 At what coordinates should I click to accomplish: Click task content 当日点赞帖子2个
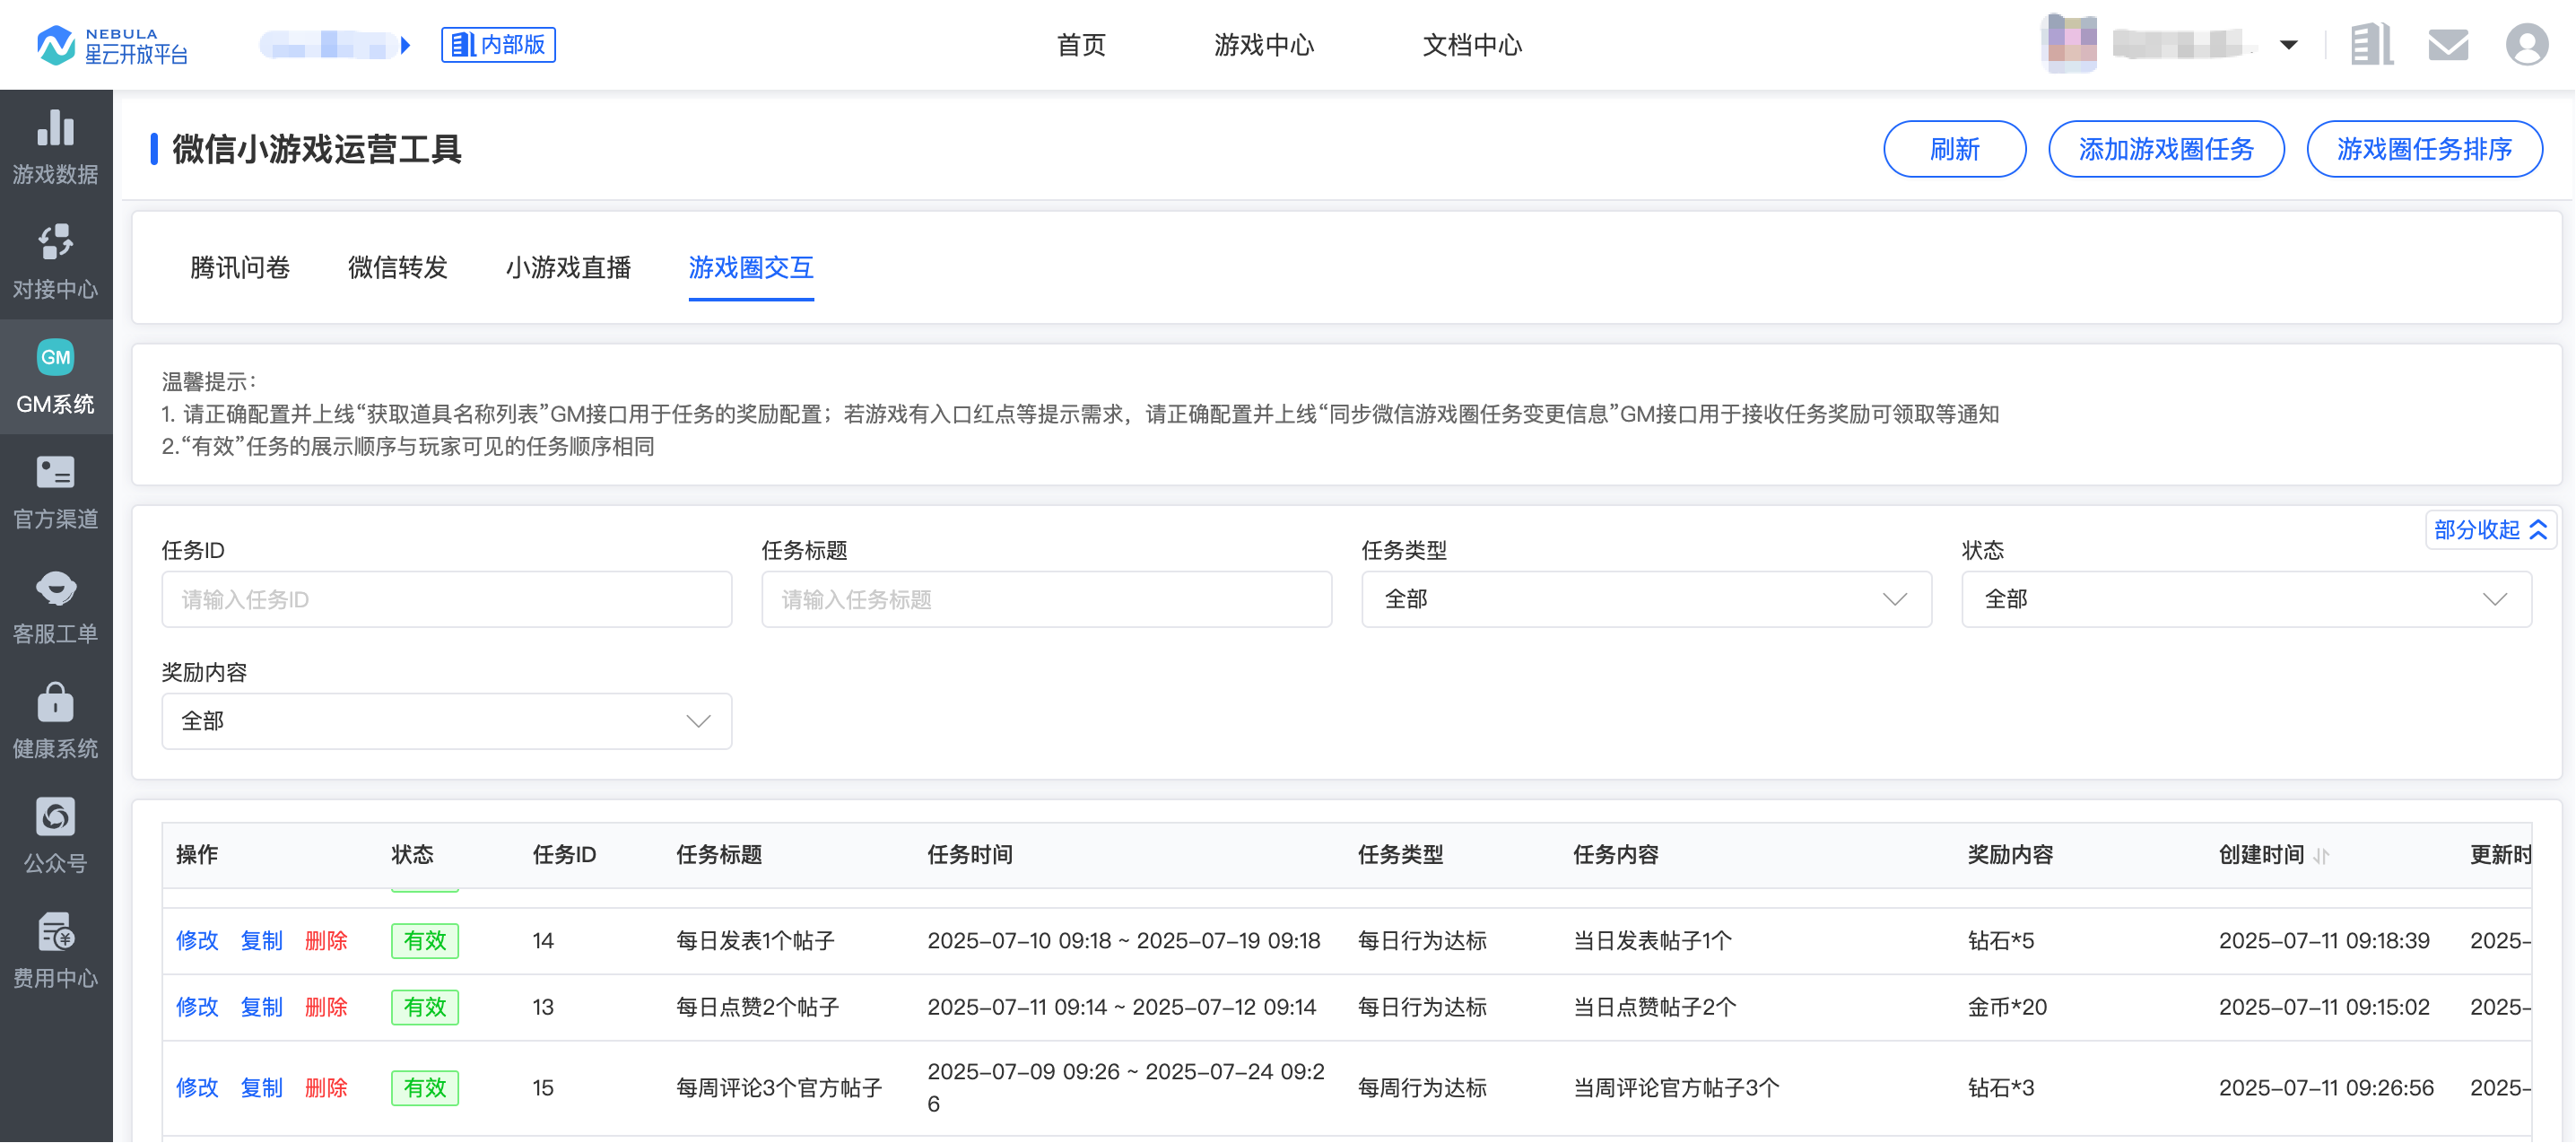[x=1655, y=1008]
